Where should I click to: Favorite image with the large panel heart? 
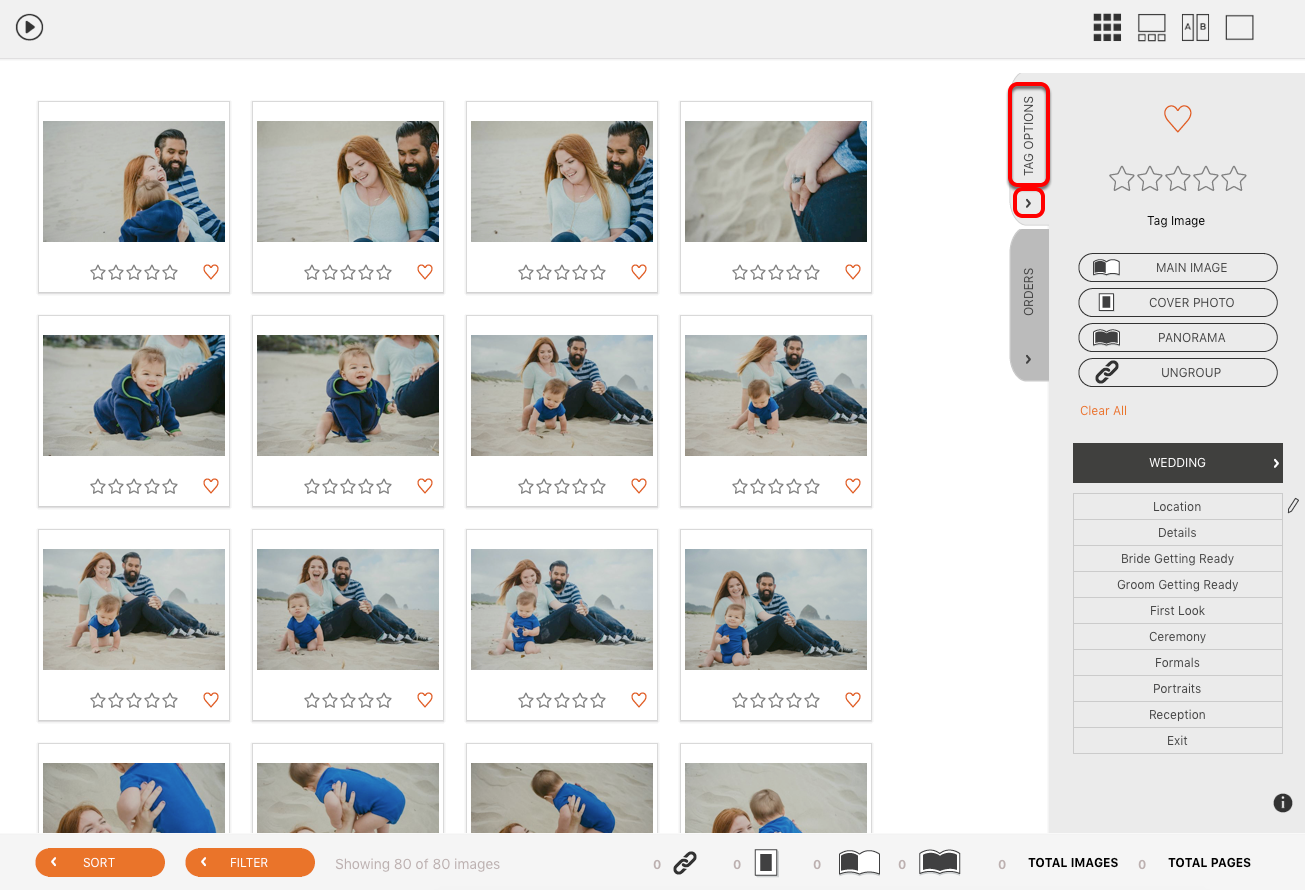(x=1178, y=119)
